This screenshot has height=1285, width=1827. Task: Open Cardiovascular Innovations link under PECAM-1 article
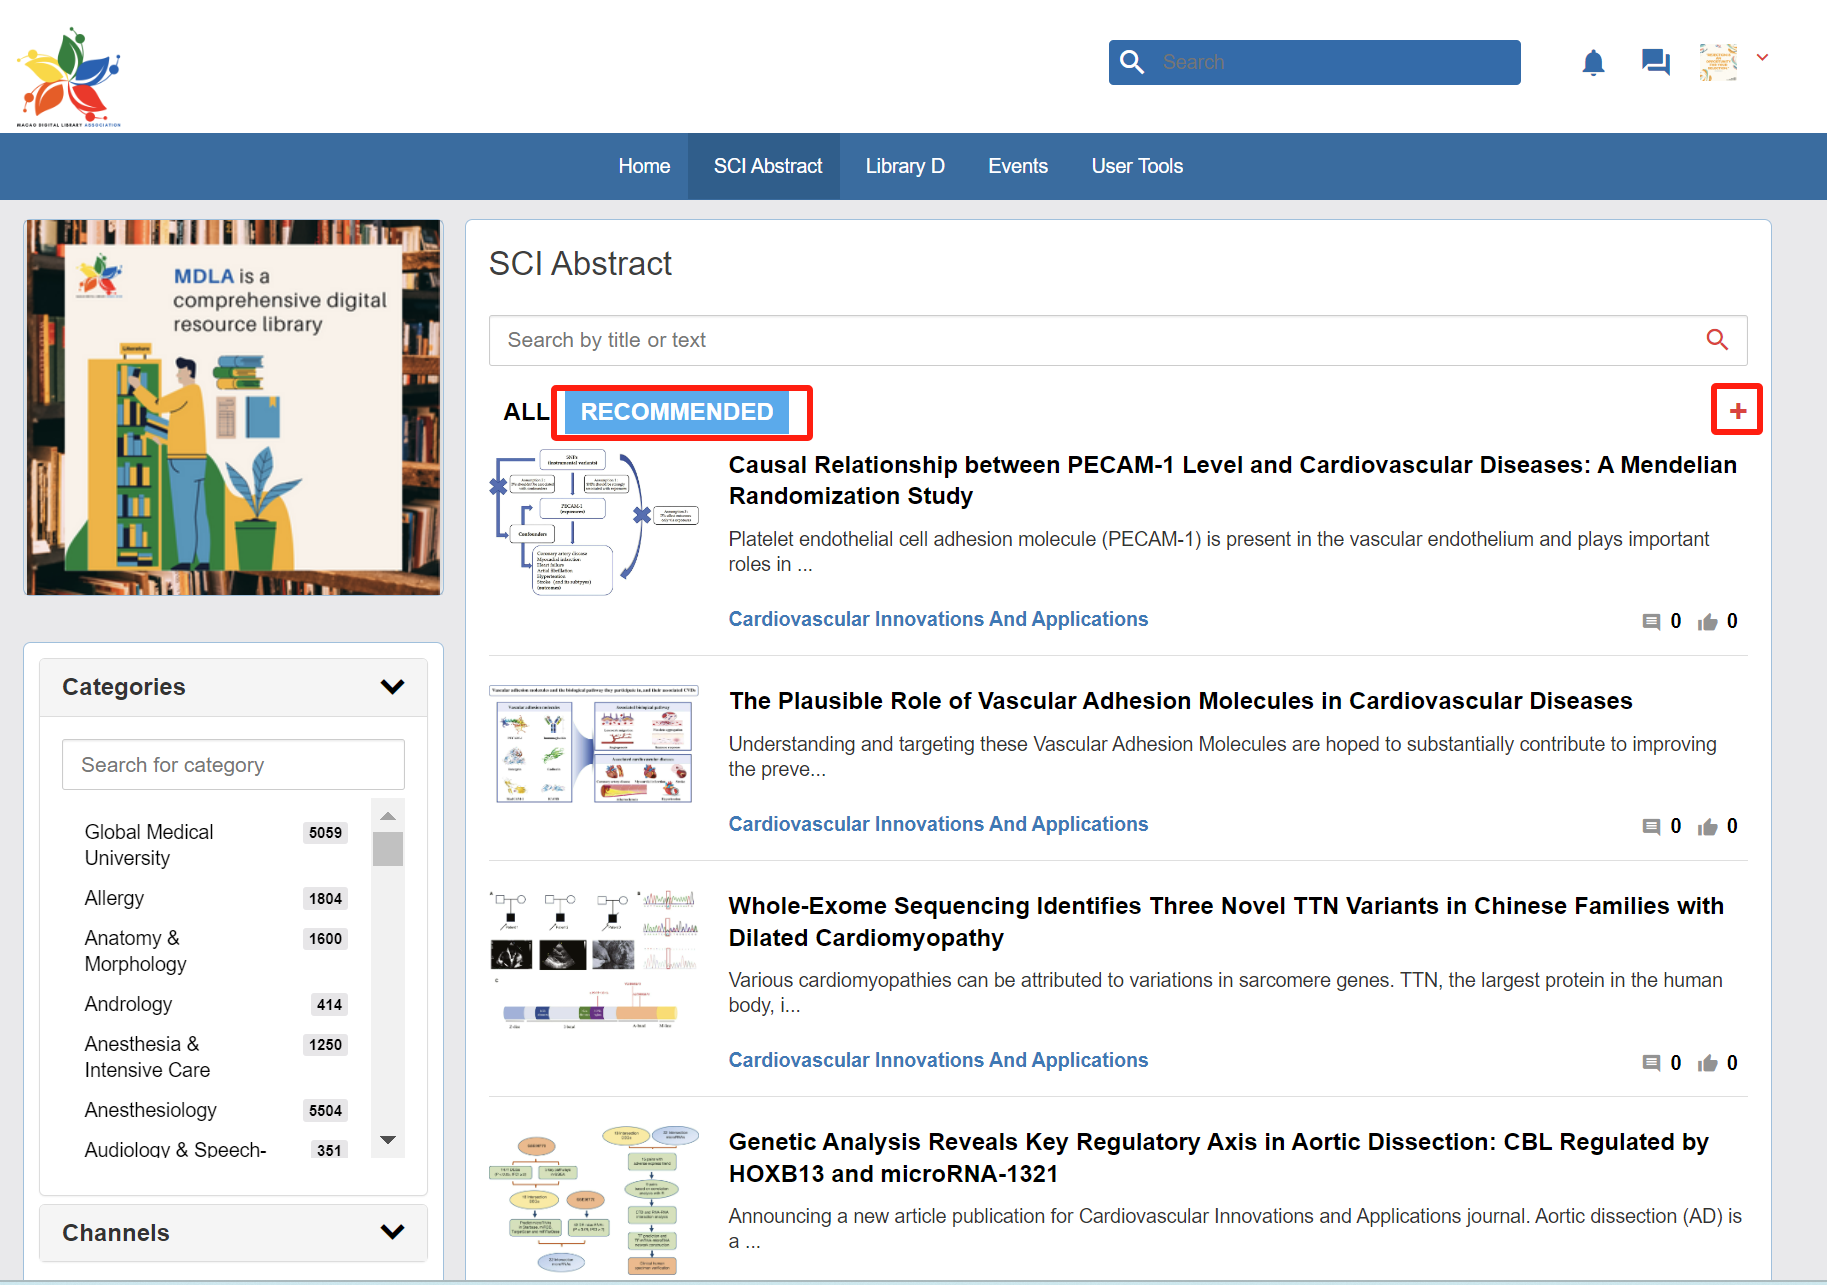coord(937,619)
